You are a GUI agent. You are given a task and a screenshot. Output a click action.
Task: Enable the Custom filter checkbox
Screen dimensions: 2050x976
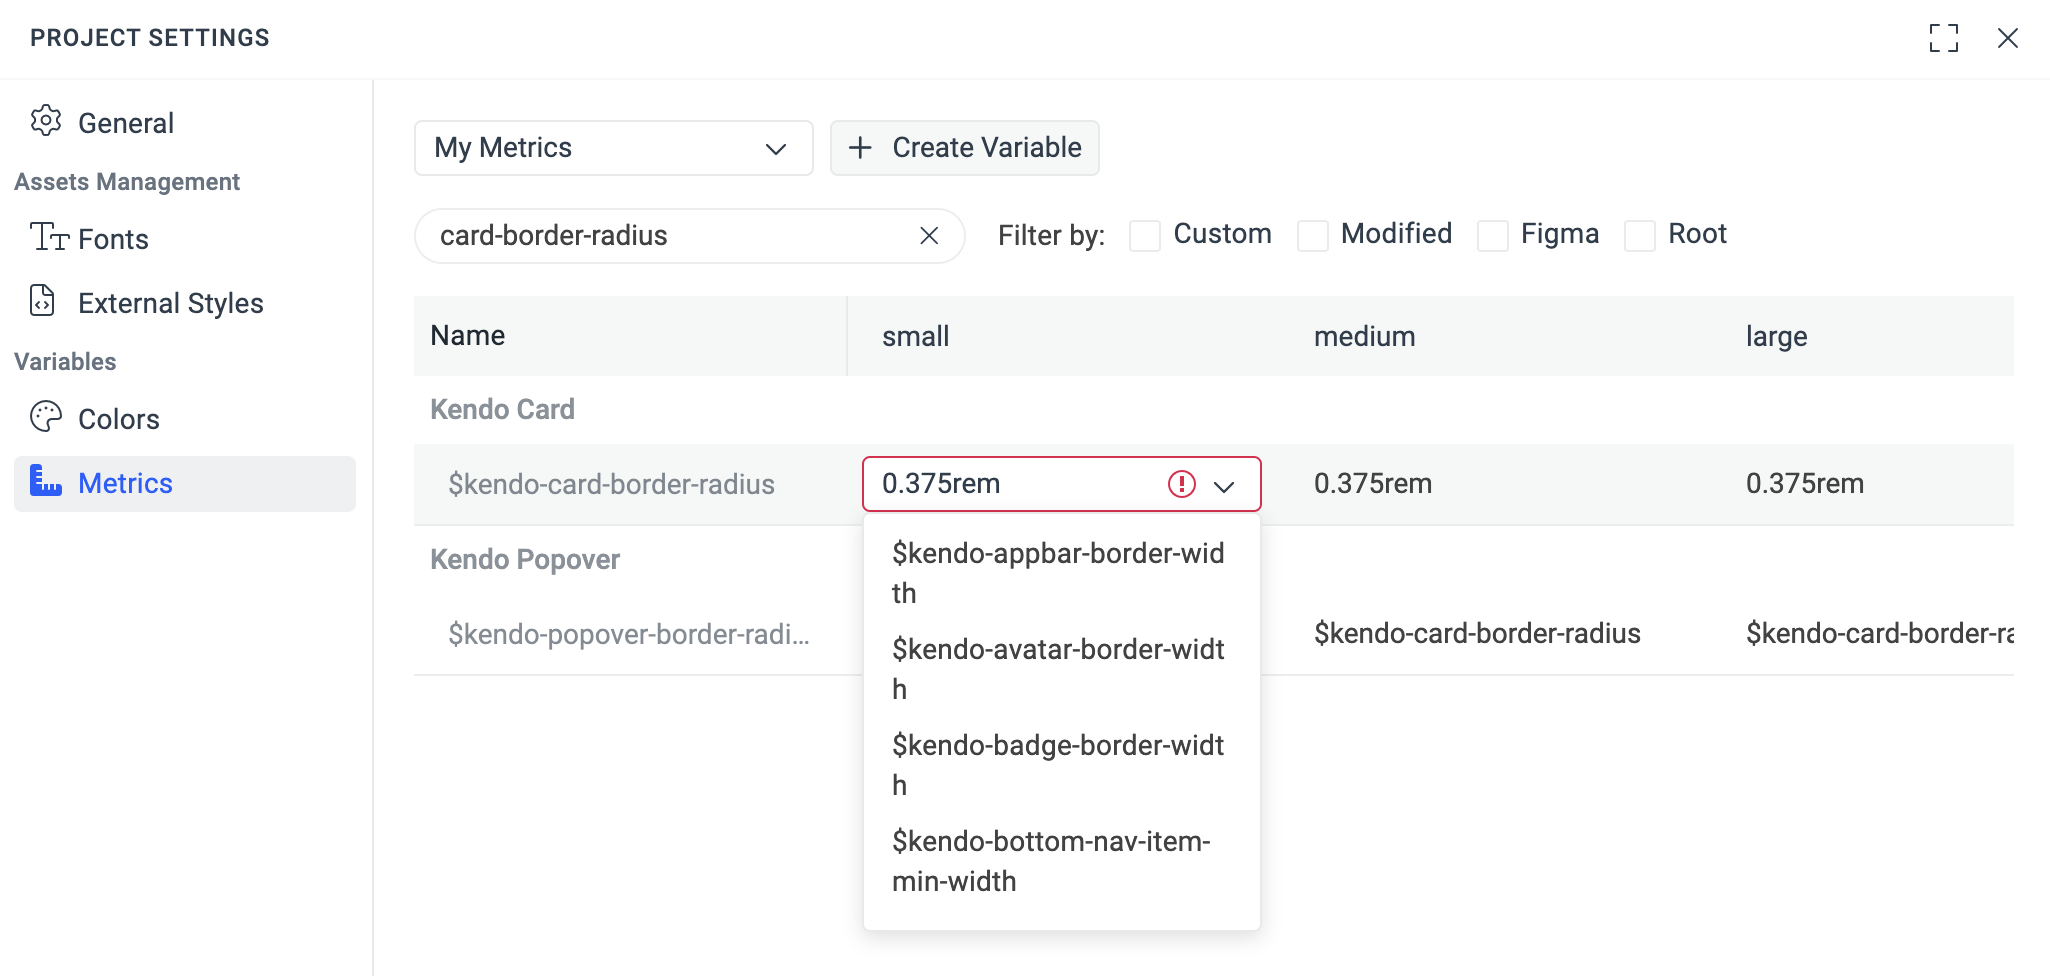point(1143,235)
